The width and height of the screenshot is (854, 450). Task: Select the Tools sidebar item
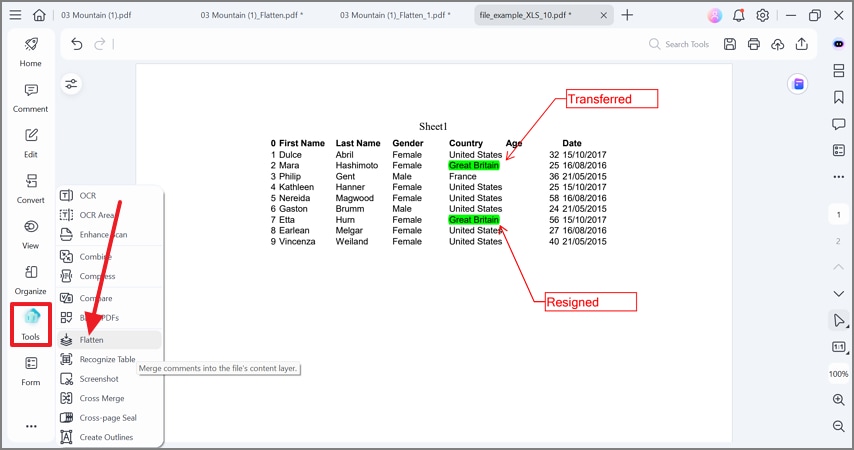30,325
